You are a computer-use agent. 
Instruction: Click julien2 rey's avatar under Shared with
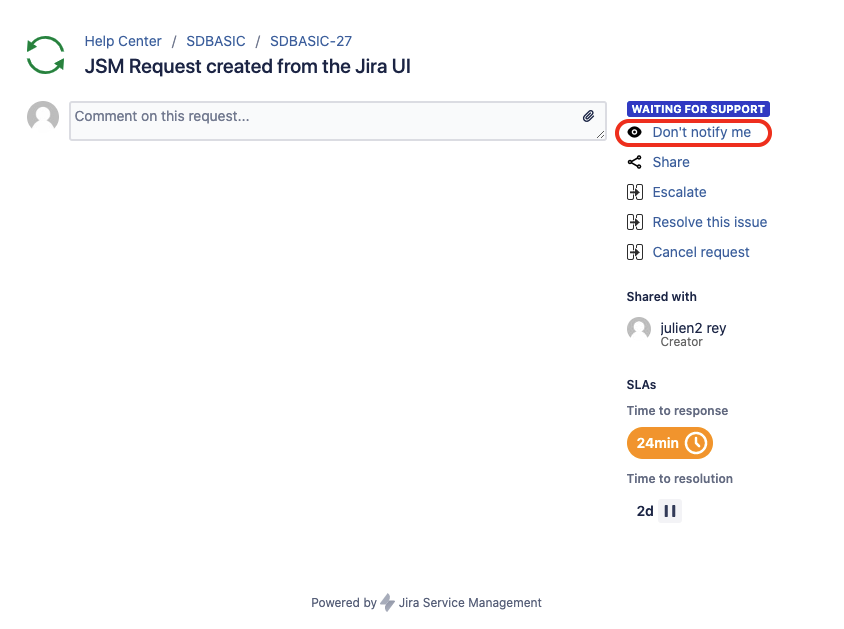tap(639, 329)
